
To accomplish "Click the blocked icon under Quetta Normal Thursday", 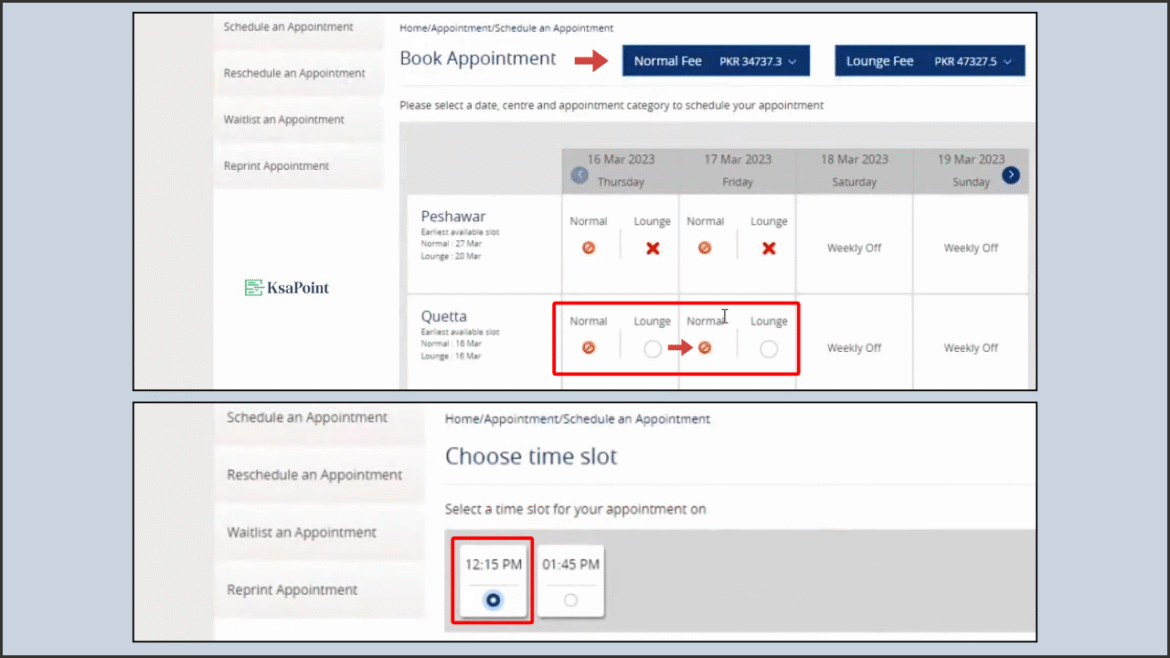I will tap(589, 347).
